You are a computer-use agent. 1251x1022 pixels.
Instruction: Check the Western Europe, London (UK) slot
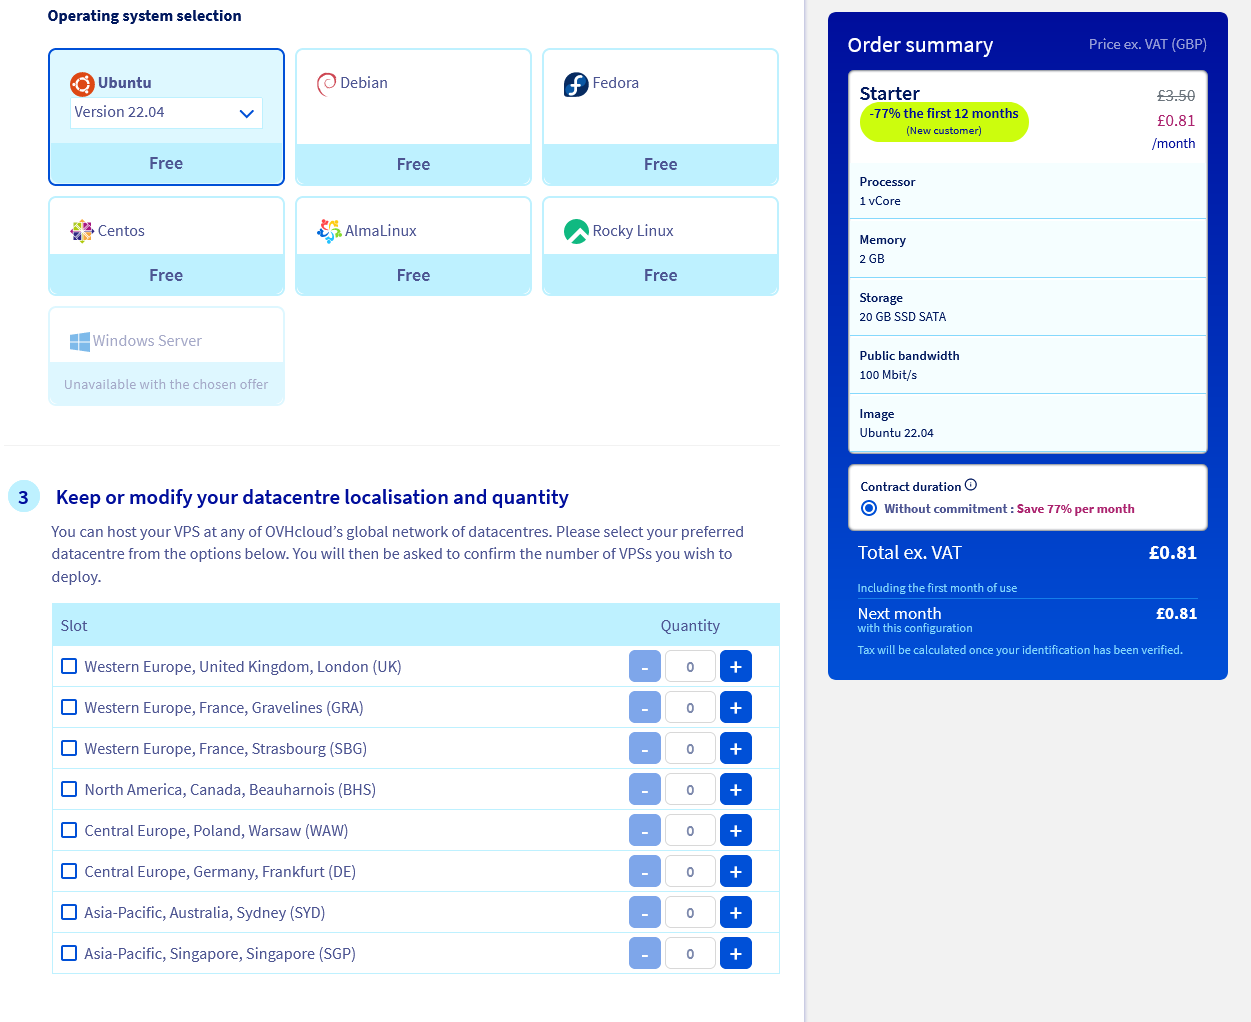(x=69, y=666)
